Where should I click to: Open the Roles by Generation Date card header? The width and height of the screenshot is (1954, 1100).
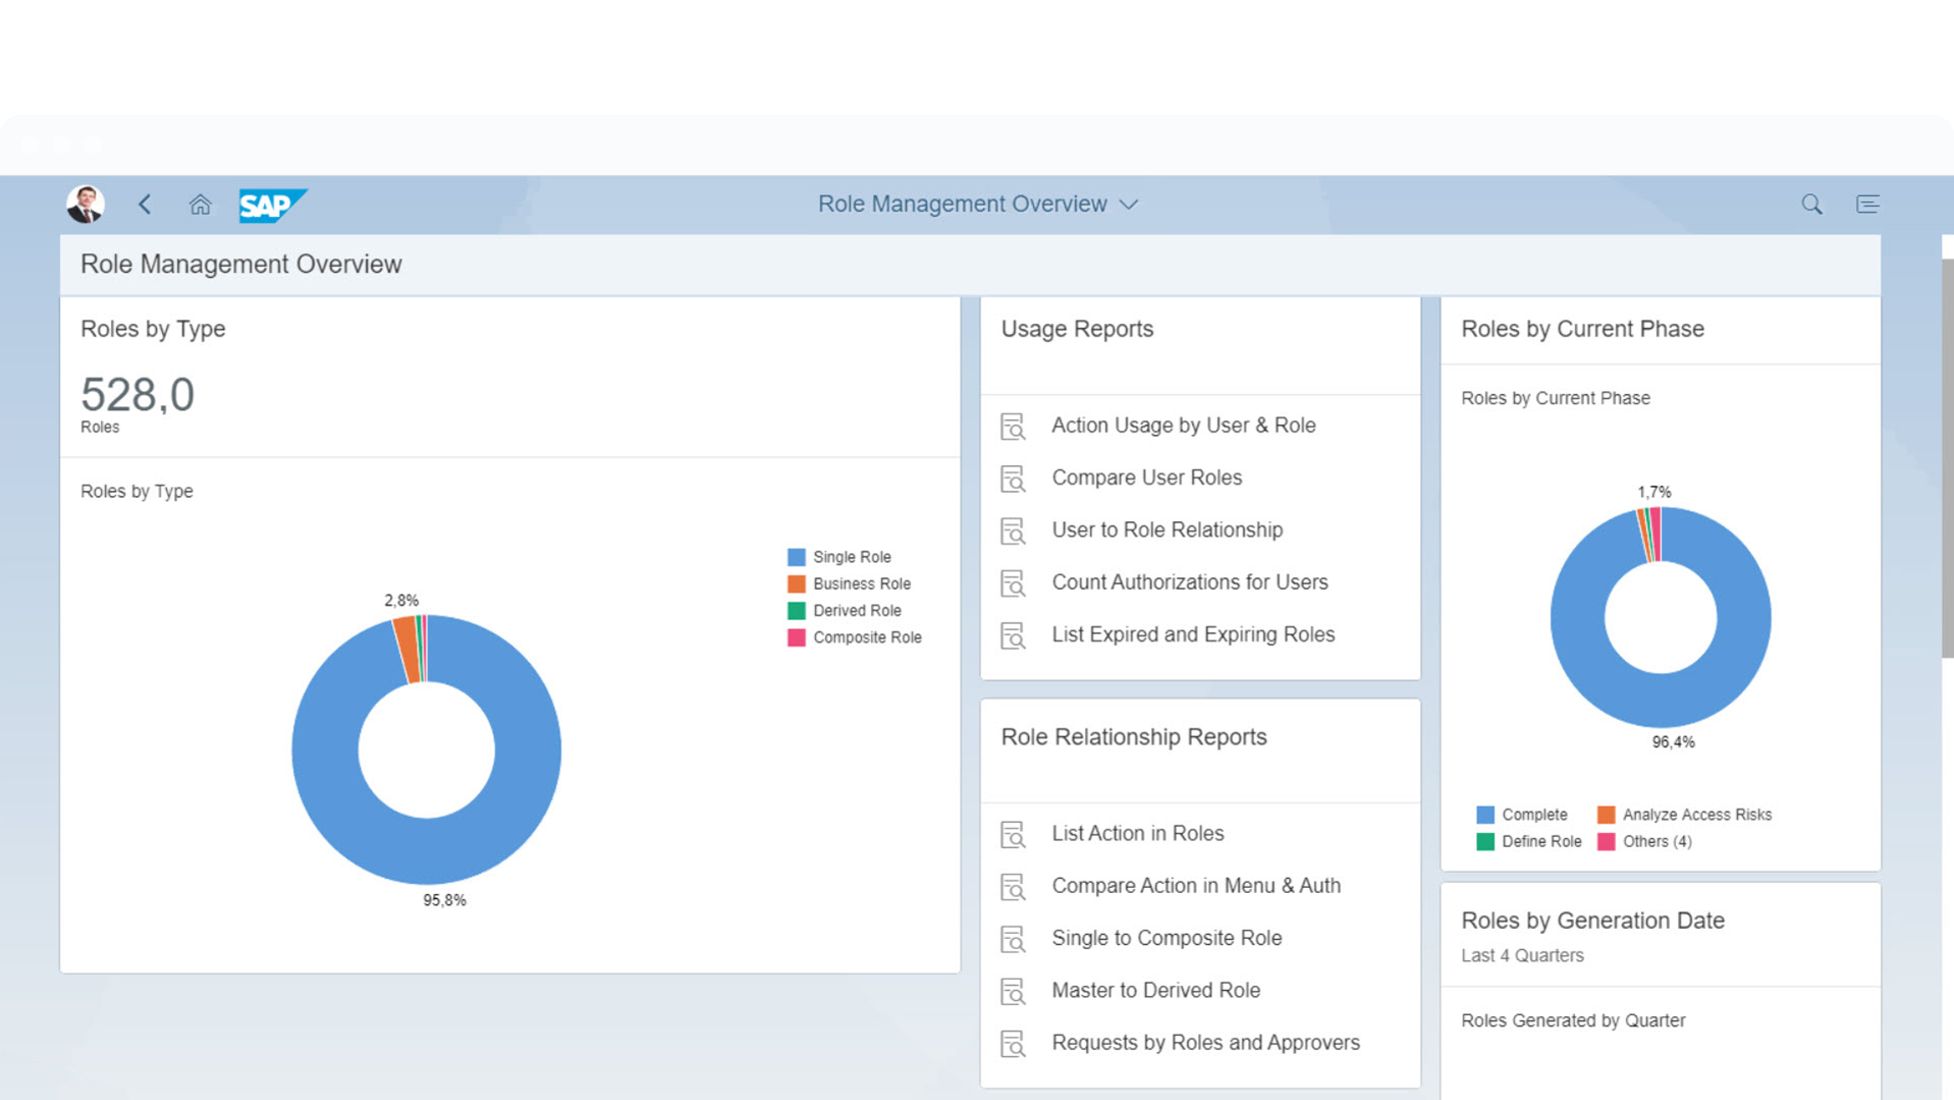point(1592,921)
